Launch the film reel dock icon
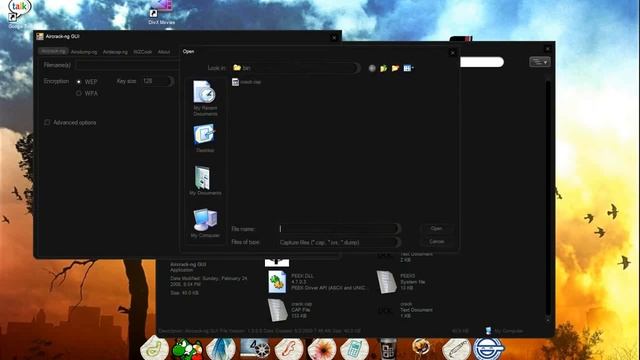This screenshot has width=640, height=360. point(255,349)
